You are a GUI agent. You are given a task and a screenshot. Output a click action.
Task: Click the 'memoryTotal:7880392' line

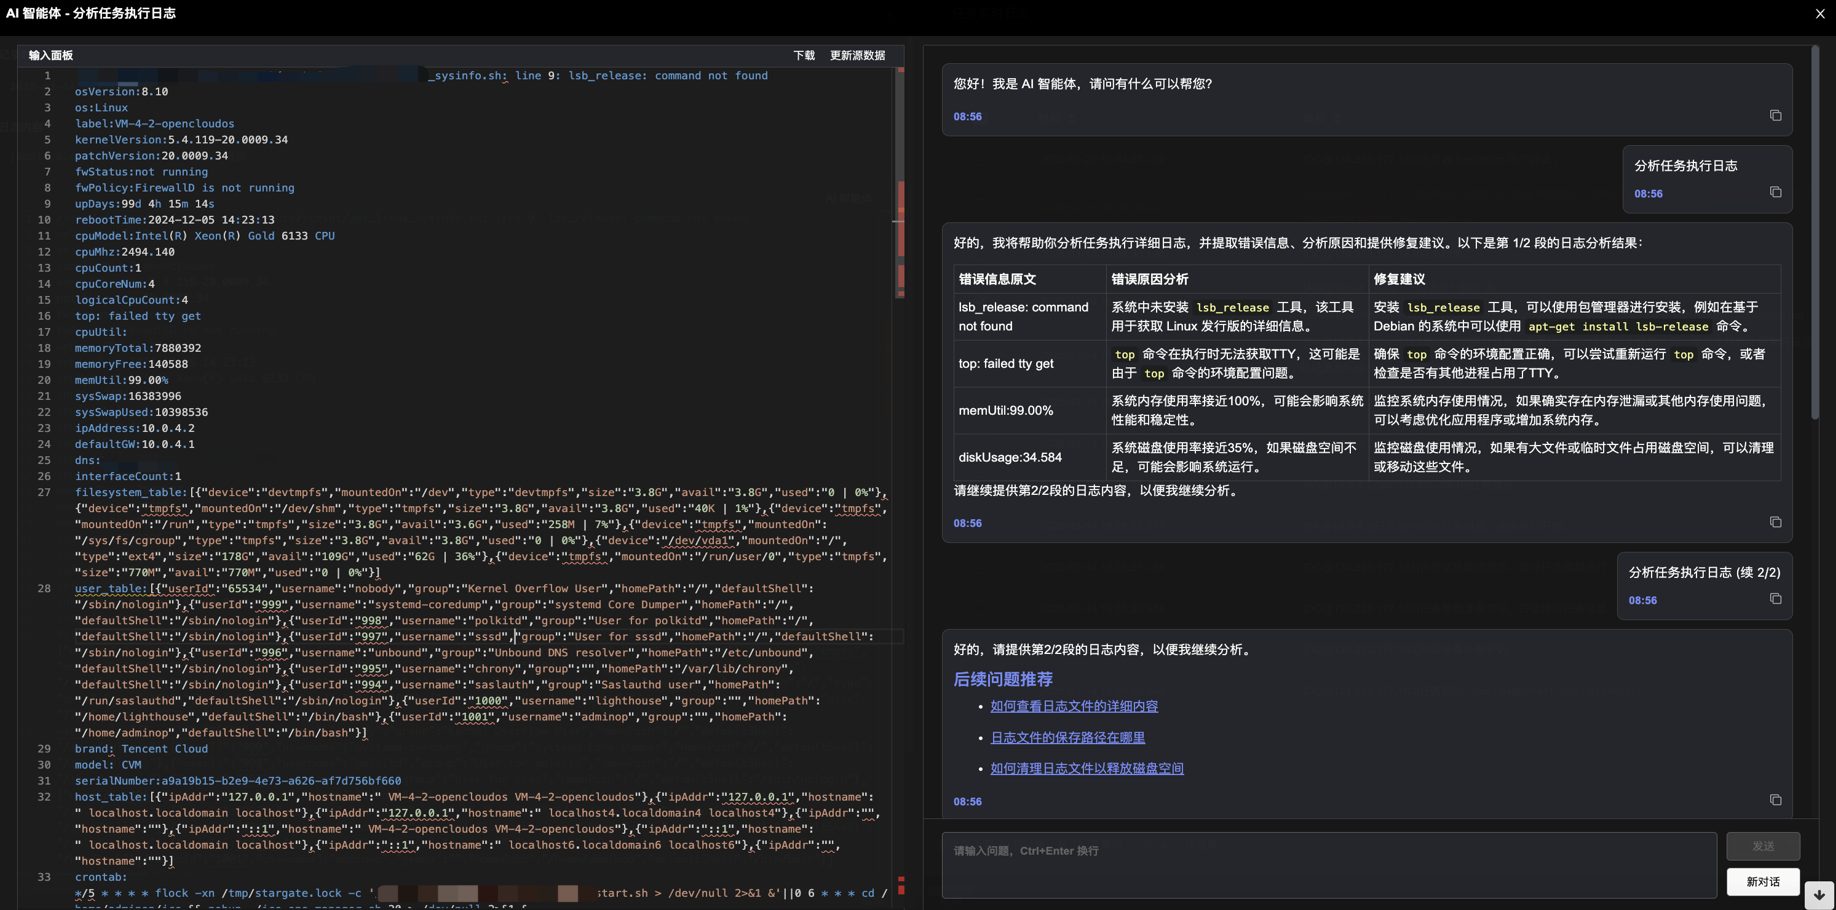138,348
